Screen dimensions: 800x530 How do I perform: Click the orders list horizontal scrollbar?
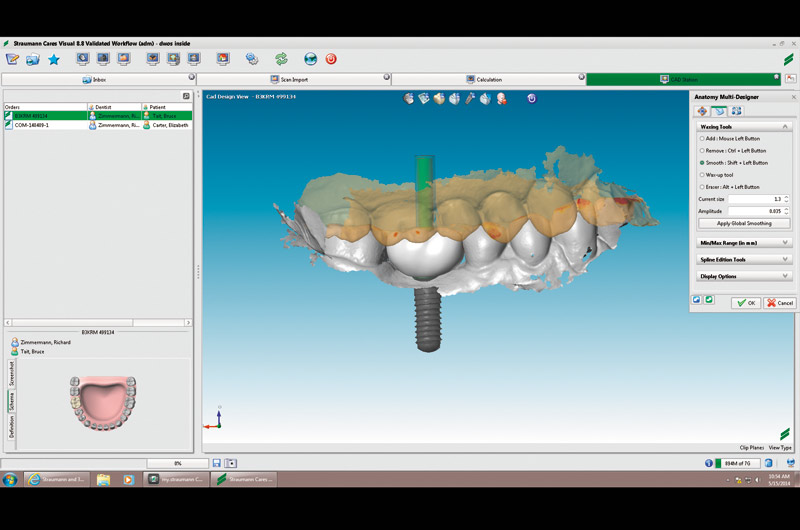click(x=98, y=322)
